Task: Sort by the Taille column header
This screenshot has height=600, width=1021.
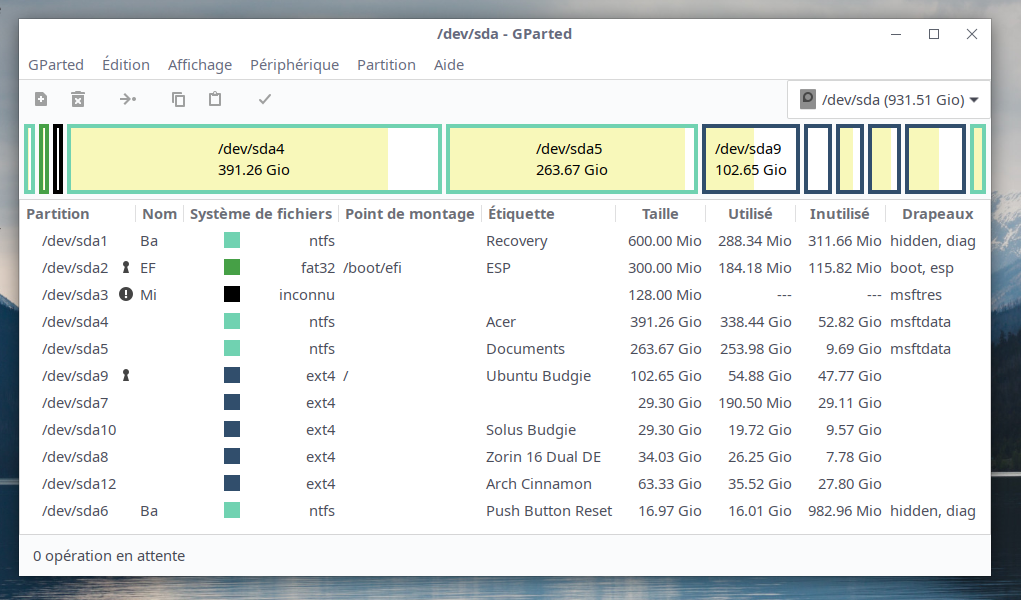Action: [x=660, y=214]
